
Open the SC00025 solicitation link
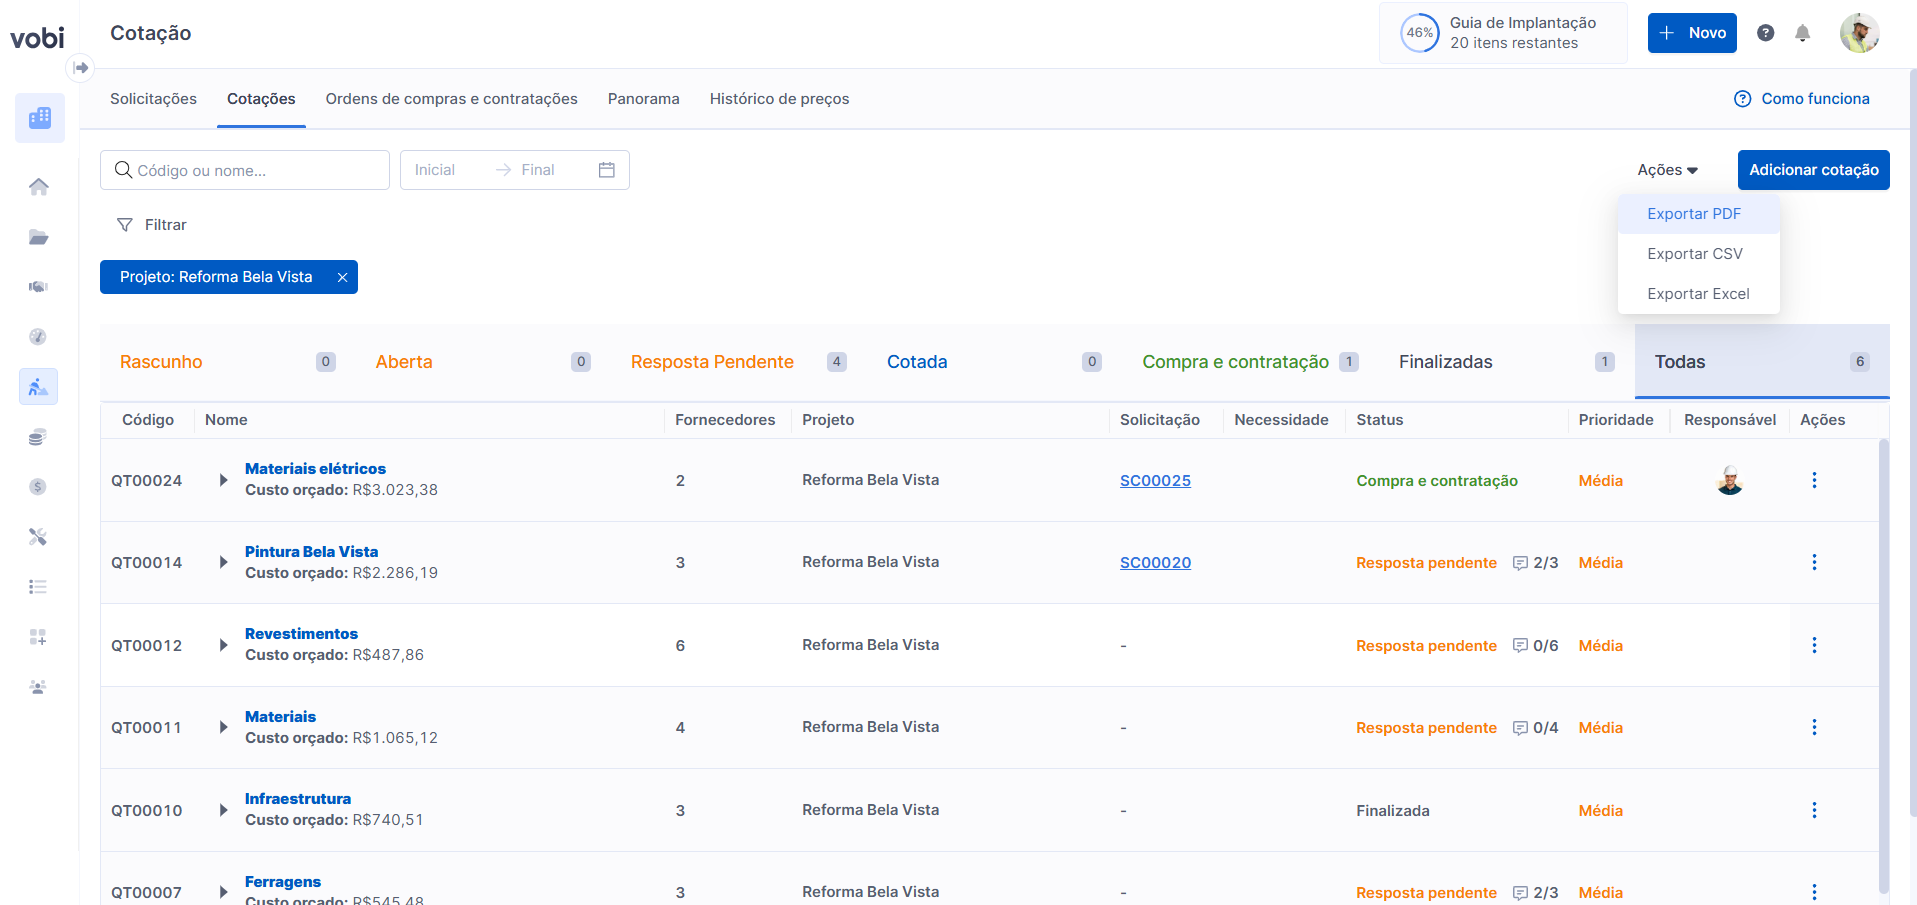[1155, 481]
